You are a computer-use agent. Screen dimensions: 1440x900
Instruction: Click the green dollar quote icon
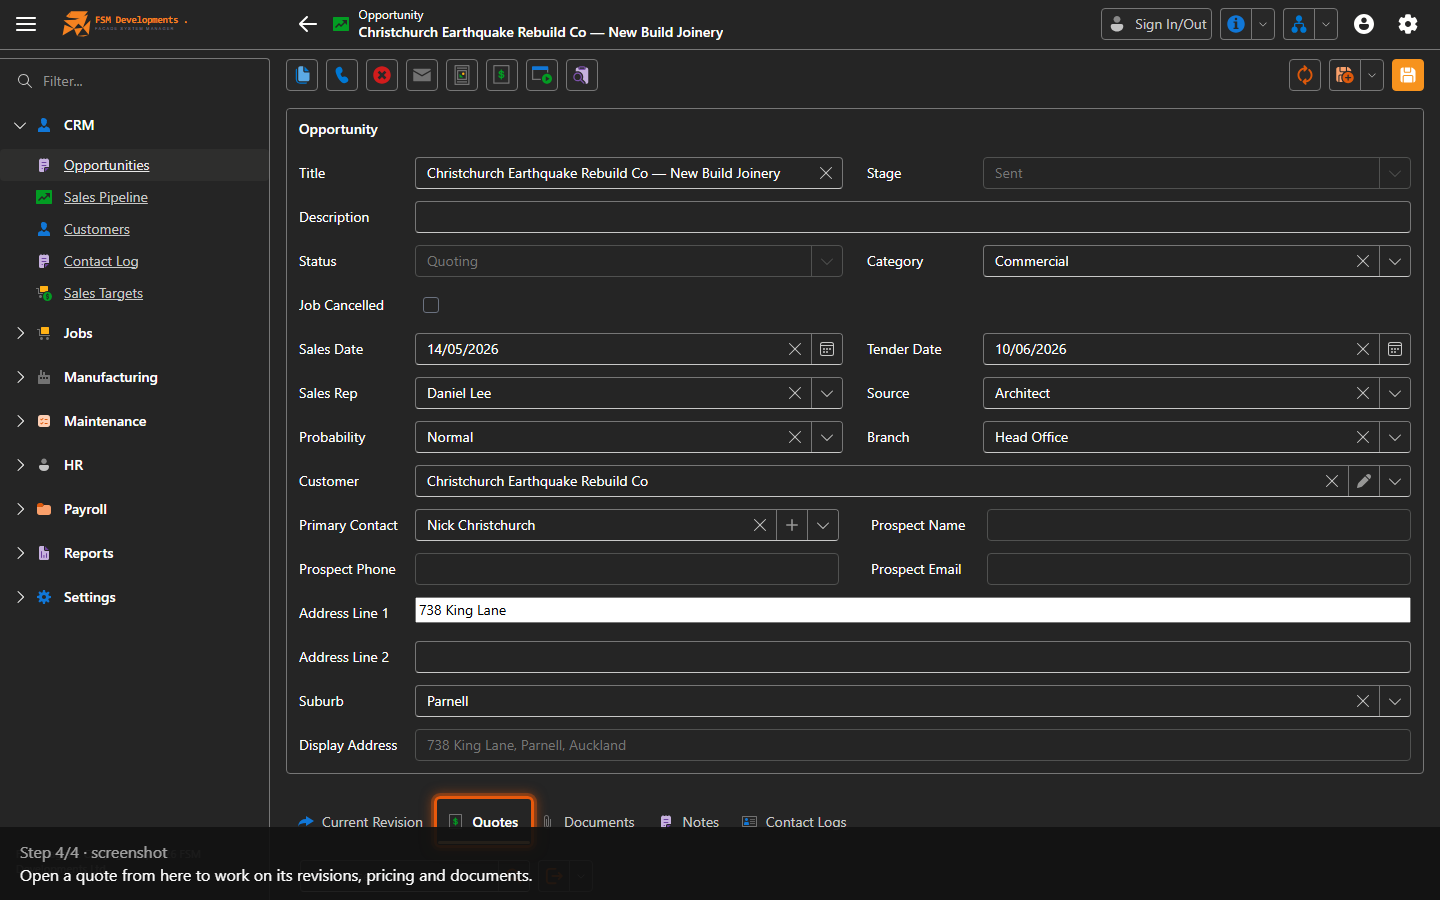pyautogui.click(x=502, y=75)
